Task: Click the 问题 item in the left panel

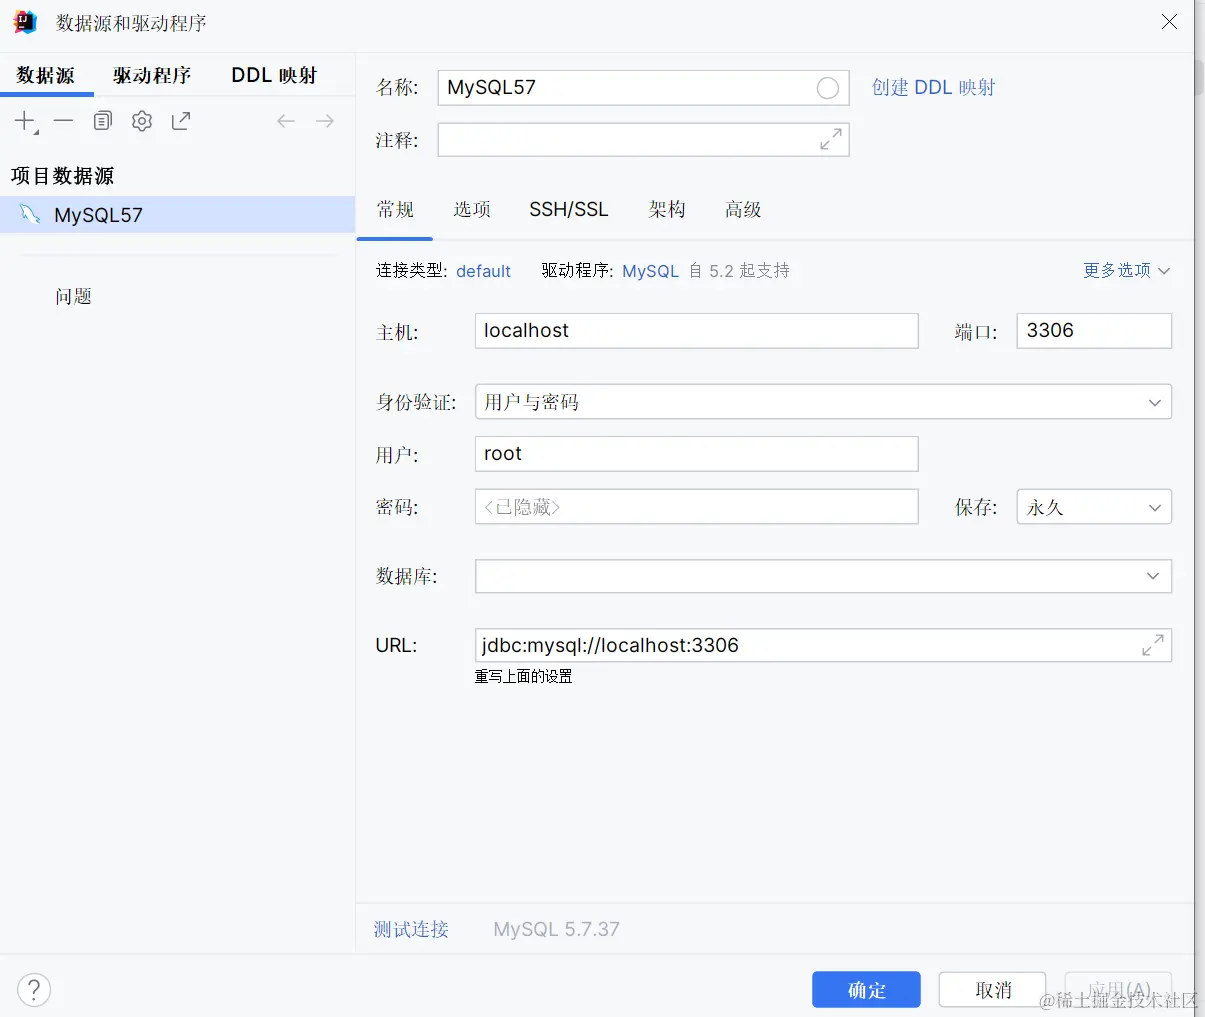Action: tap(73, 296)
